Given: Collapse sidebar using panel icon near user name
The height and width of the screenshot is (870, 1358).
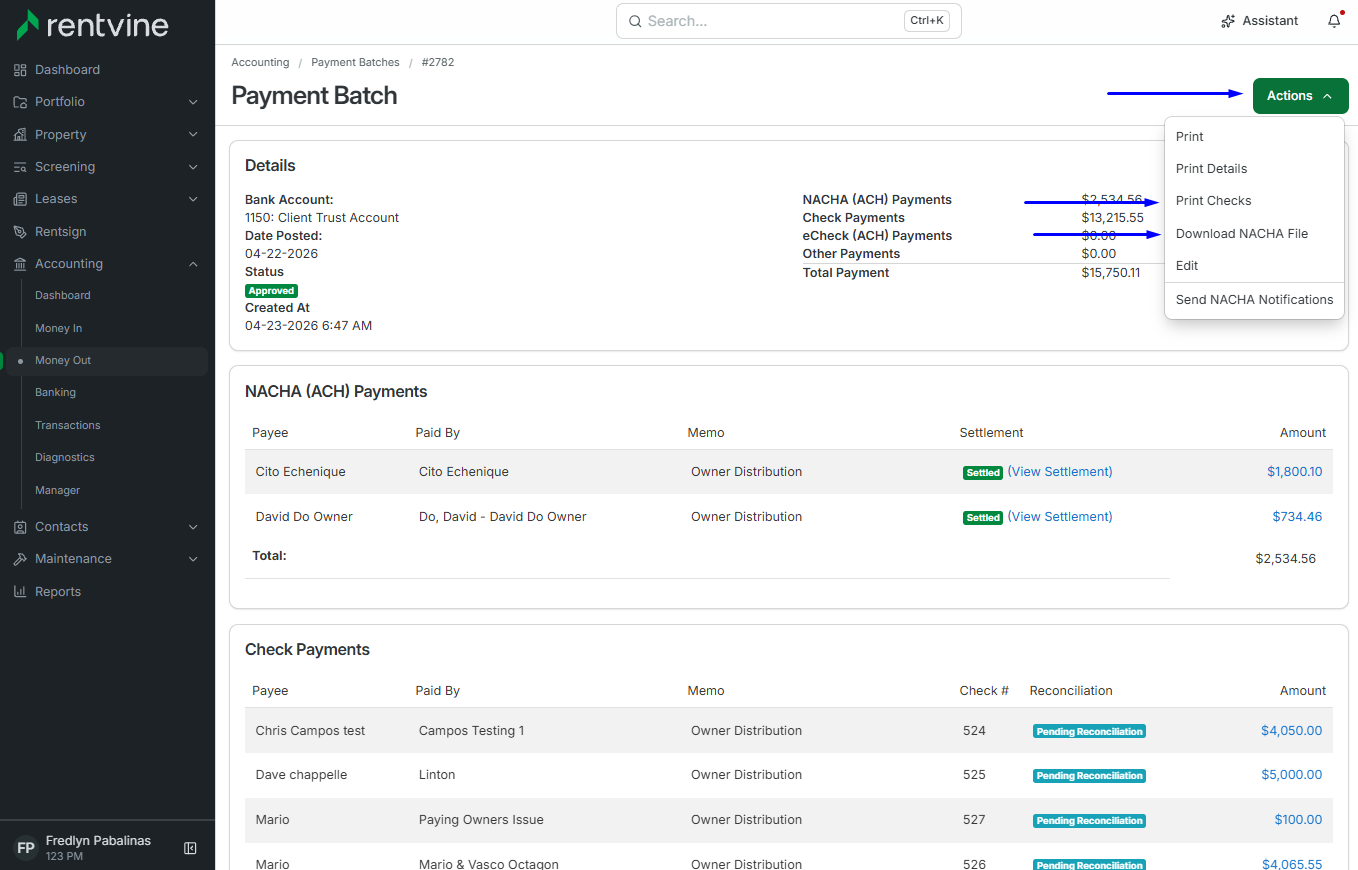Looking at the screenshot, I should [x=190, y=848].
